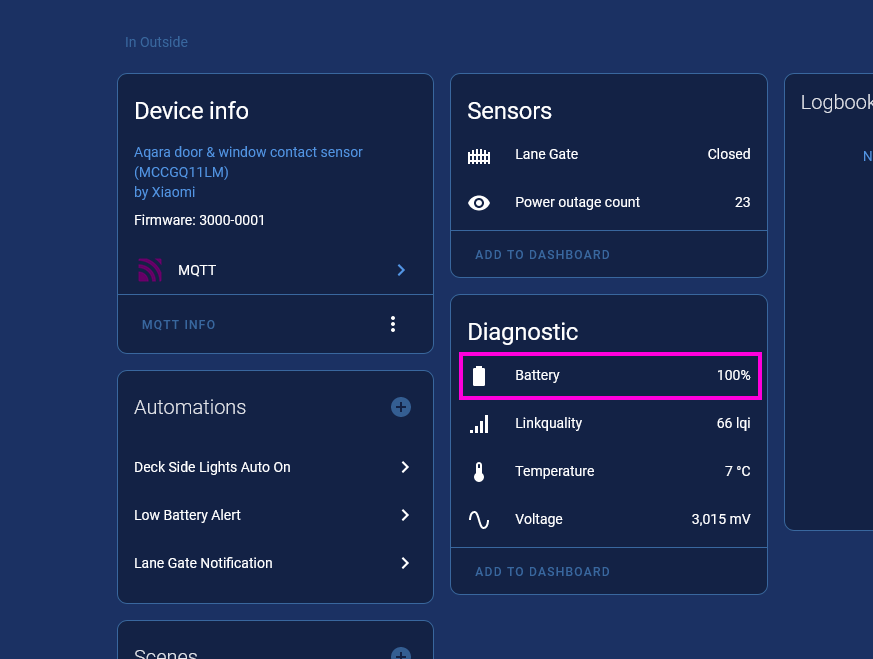873x659 pixels.
Task: Click the Linkquality signal bars icon
Action: click(x=479, y=424)
